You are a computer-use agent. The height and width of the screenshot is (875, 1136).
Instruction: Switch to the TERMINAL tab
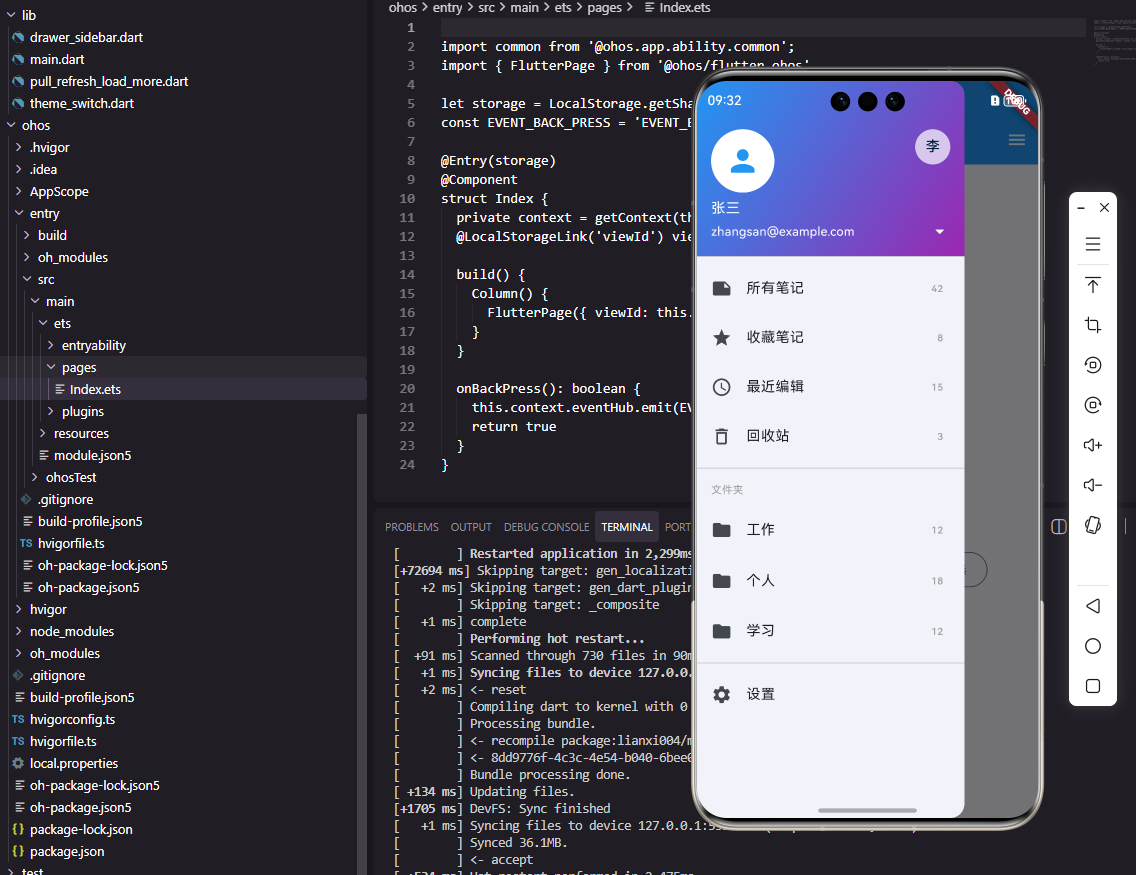[627, 527]
